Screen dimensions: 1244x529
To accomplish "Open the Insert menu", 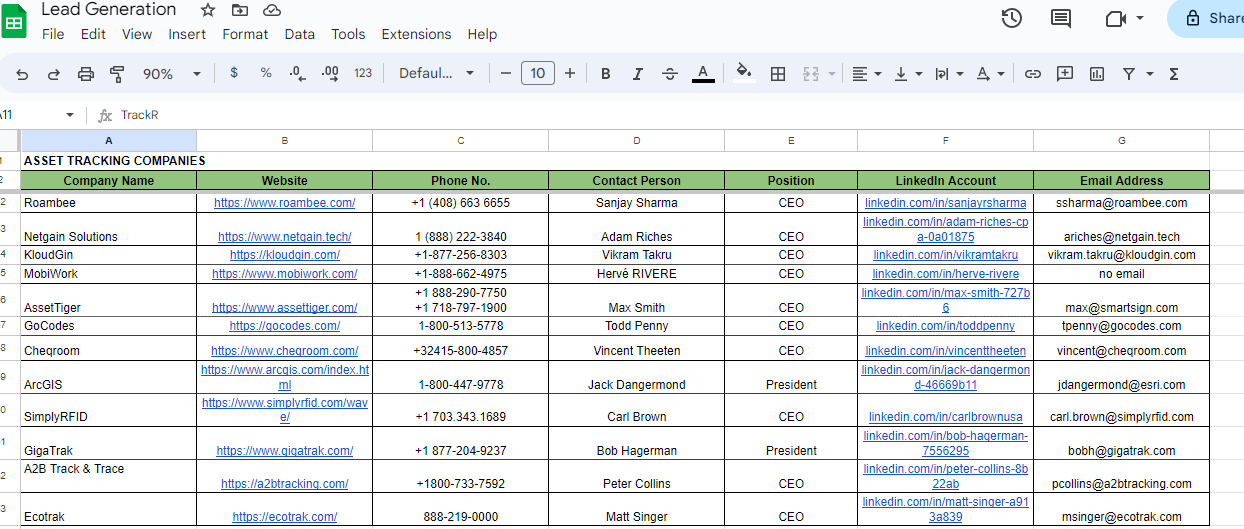I will [x=187, y=34].
